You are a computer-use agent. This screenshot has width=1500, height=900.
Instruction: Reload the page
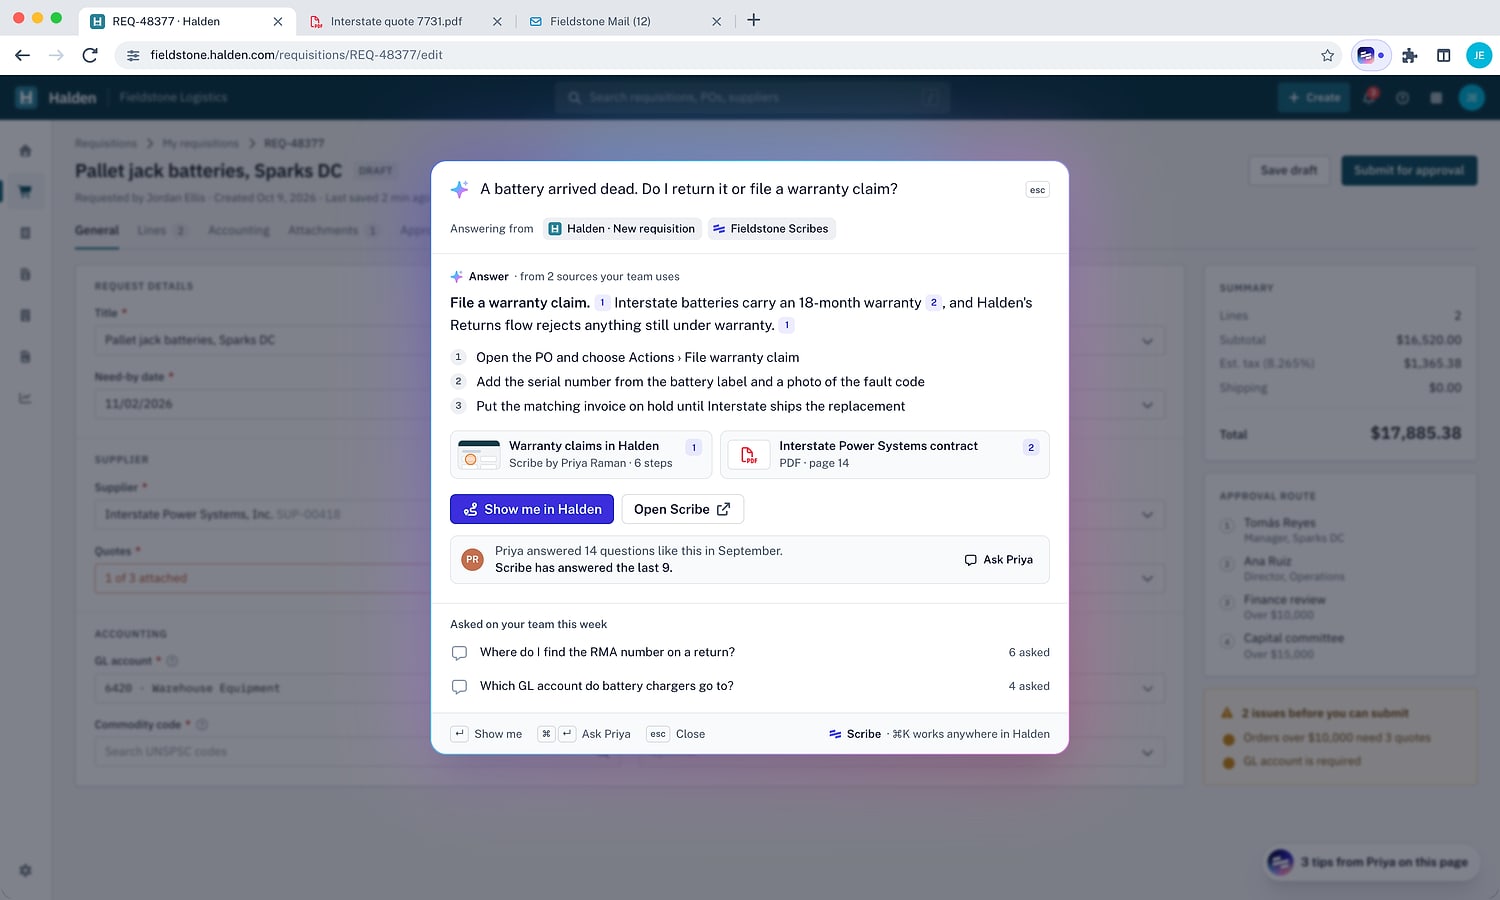tap(90, 55)
